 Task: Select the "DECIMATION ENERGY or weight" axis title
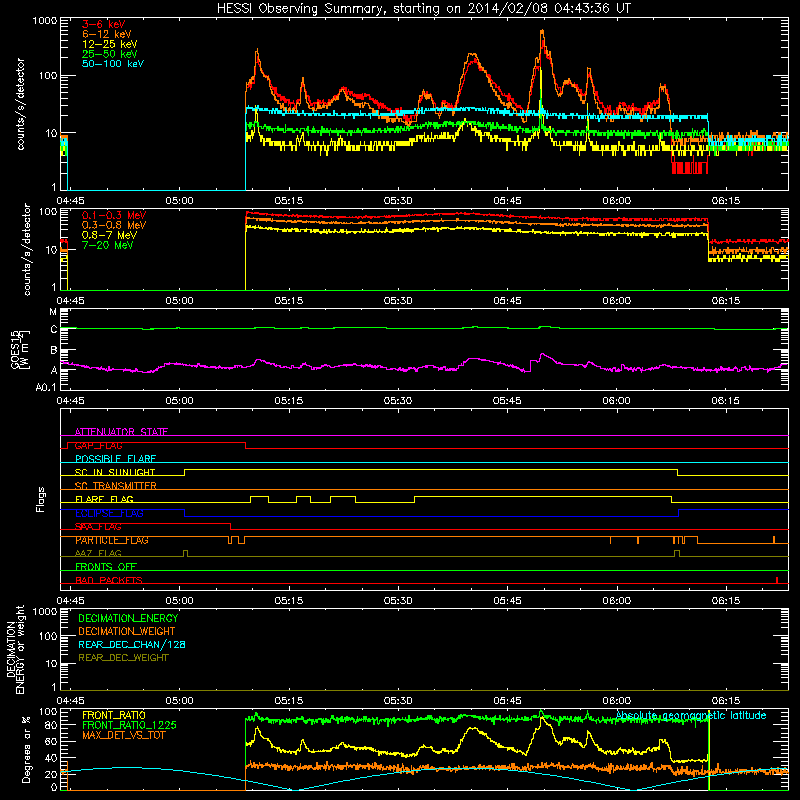(x=15, y=650)
